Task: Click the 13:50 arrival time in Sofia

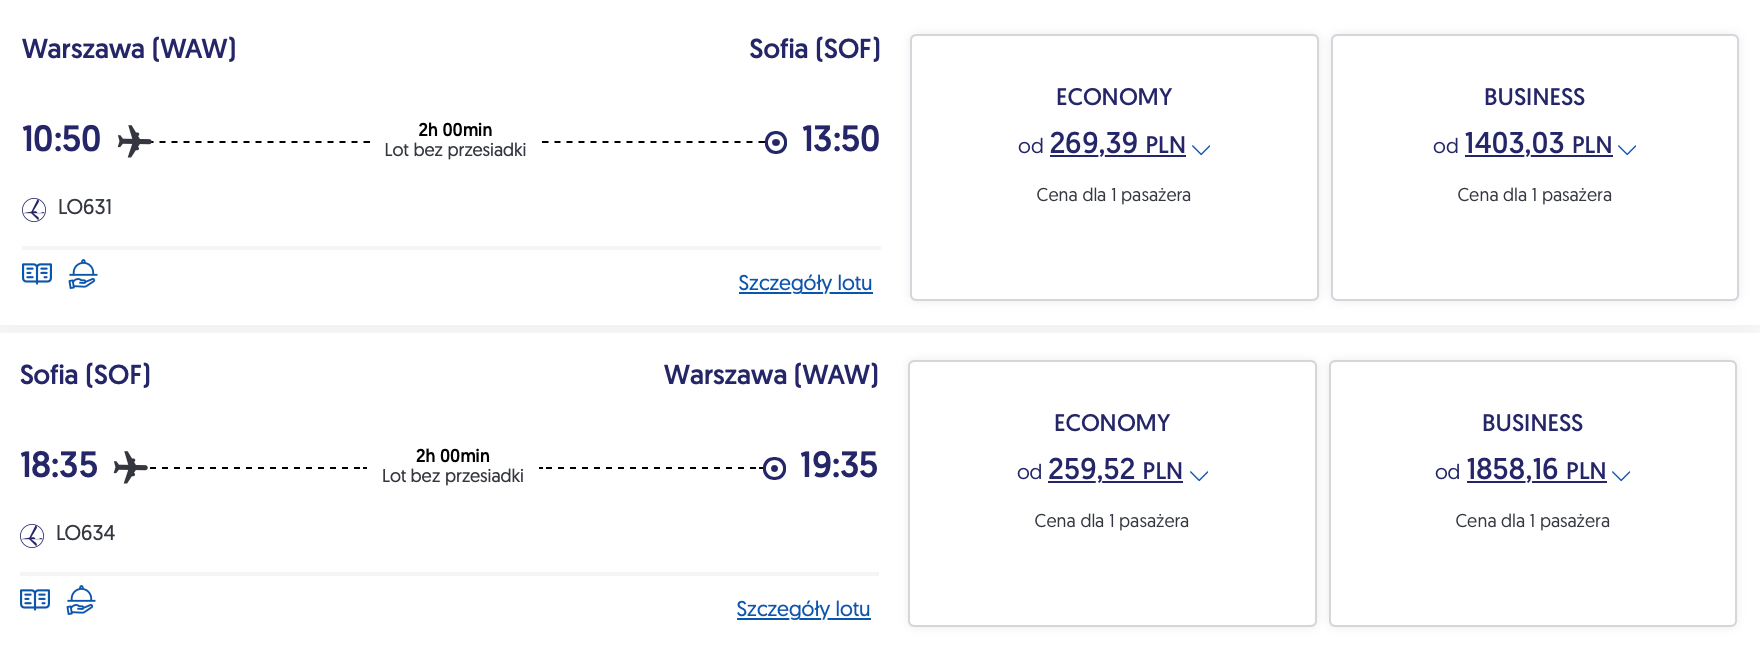Action: tap(840, 139)
